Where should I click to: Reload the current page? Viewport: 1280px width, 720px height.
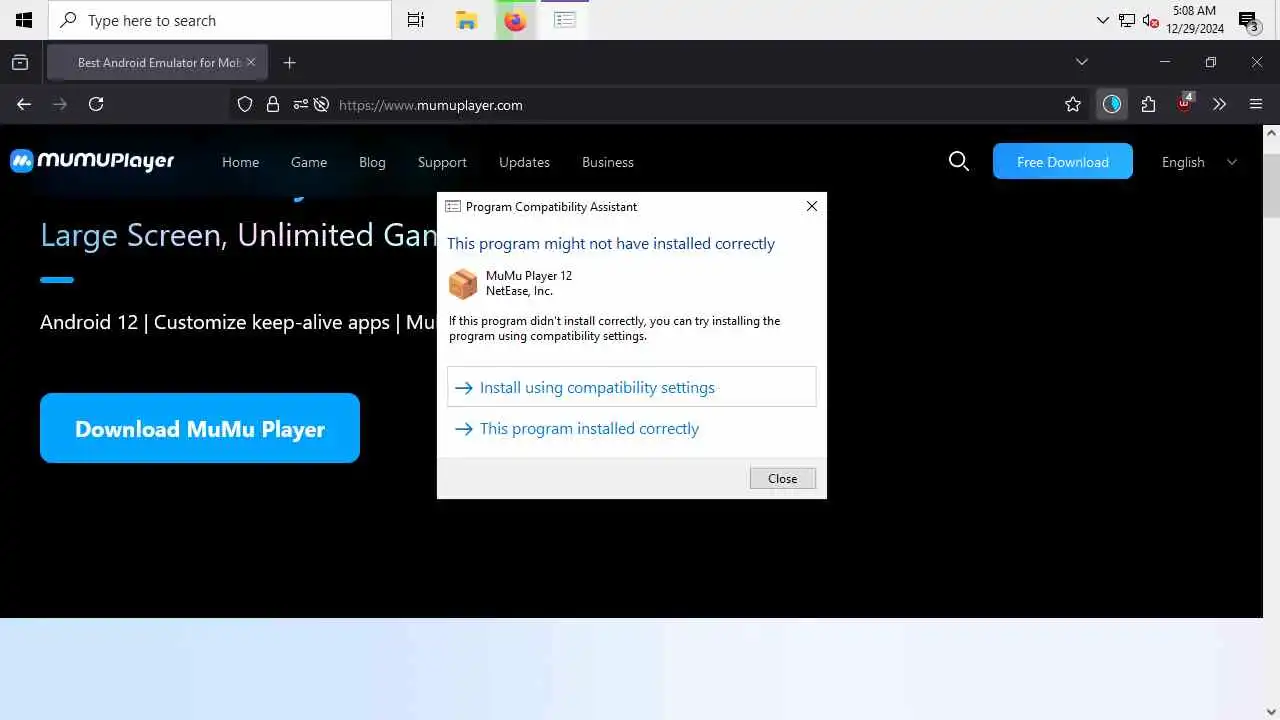pyautogui.click(x=96, y=104)
